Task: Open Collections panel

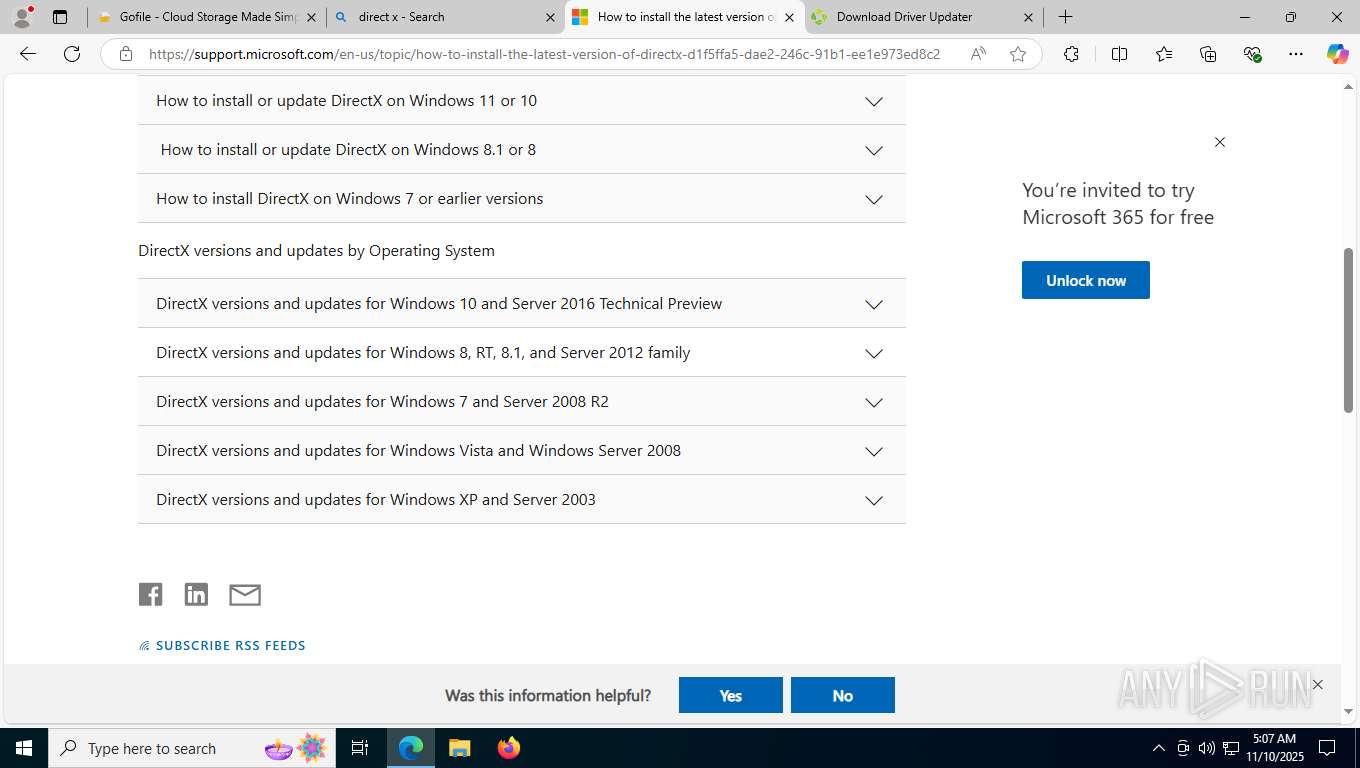Action: [x=1208, y=54]
